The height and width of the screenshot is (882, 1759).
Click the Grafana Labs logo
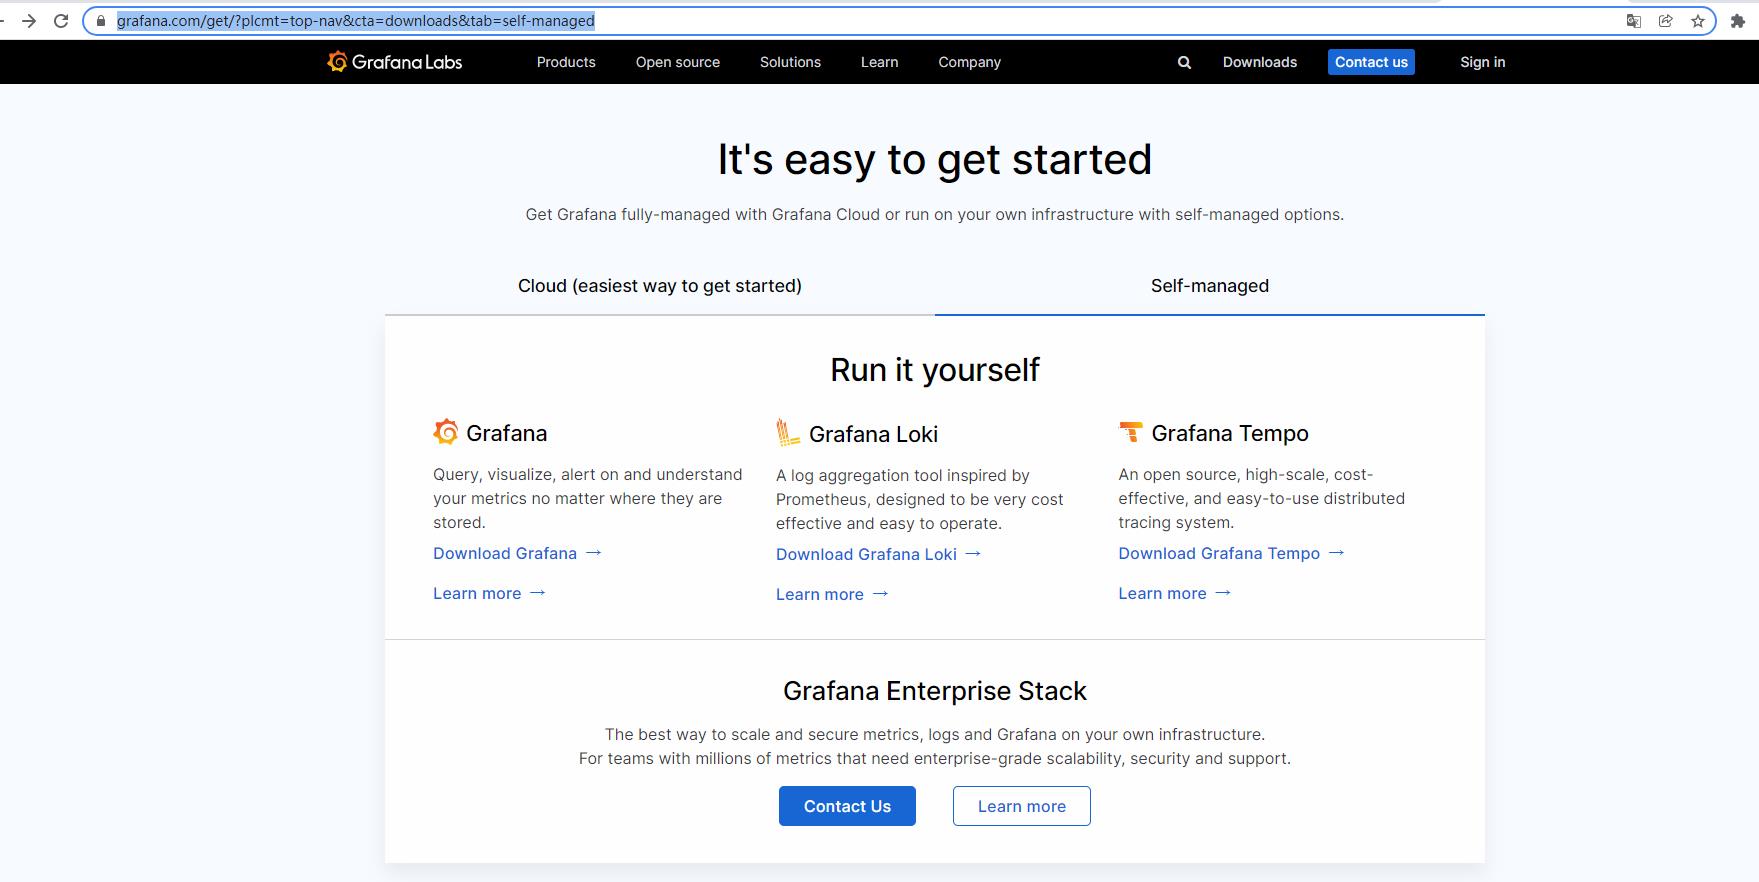click(395, 62)
